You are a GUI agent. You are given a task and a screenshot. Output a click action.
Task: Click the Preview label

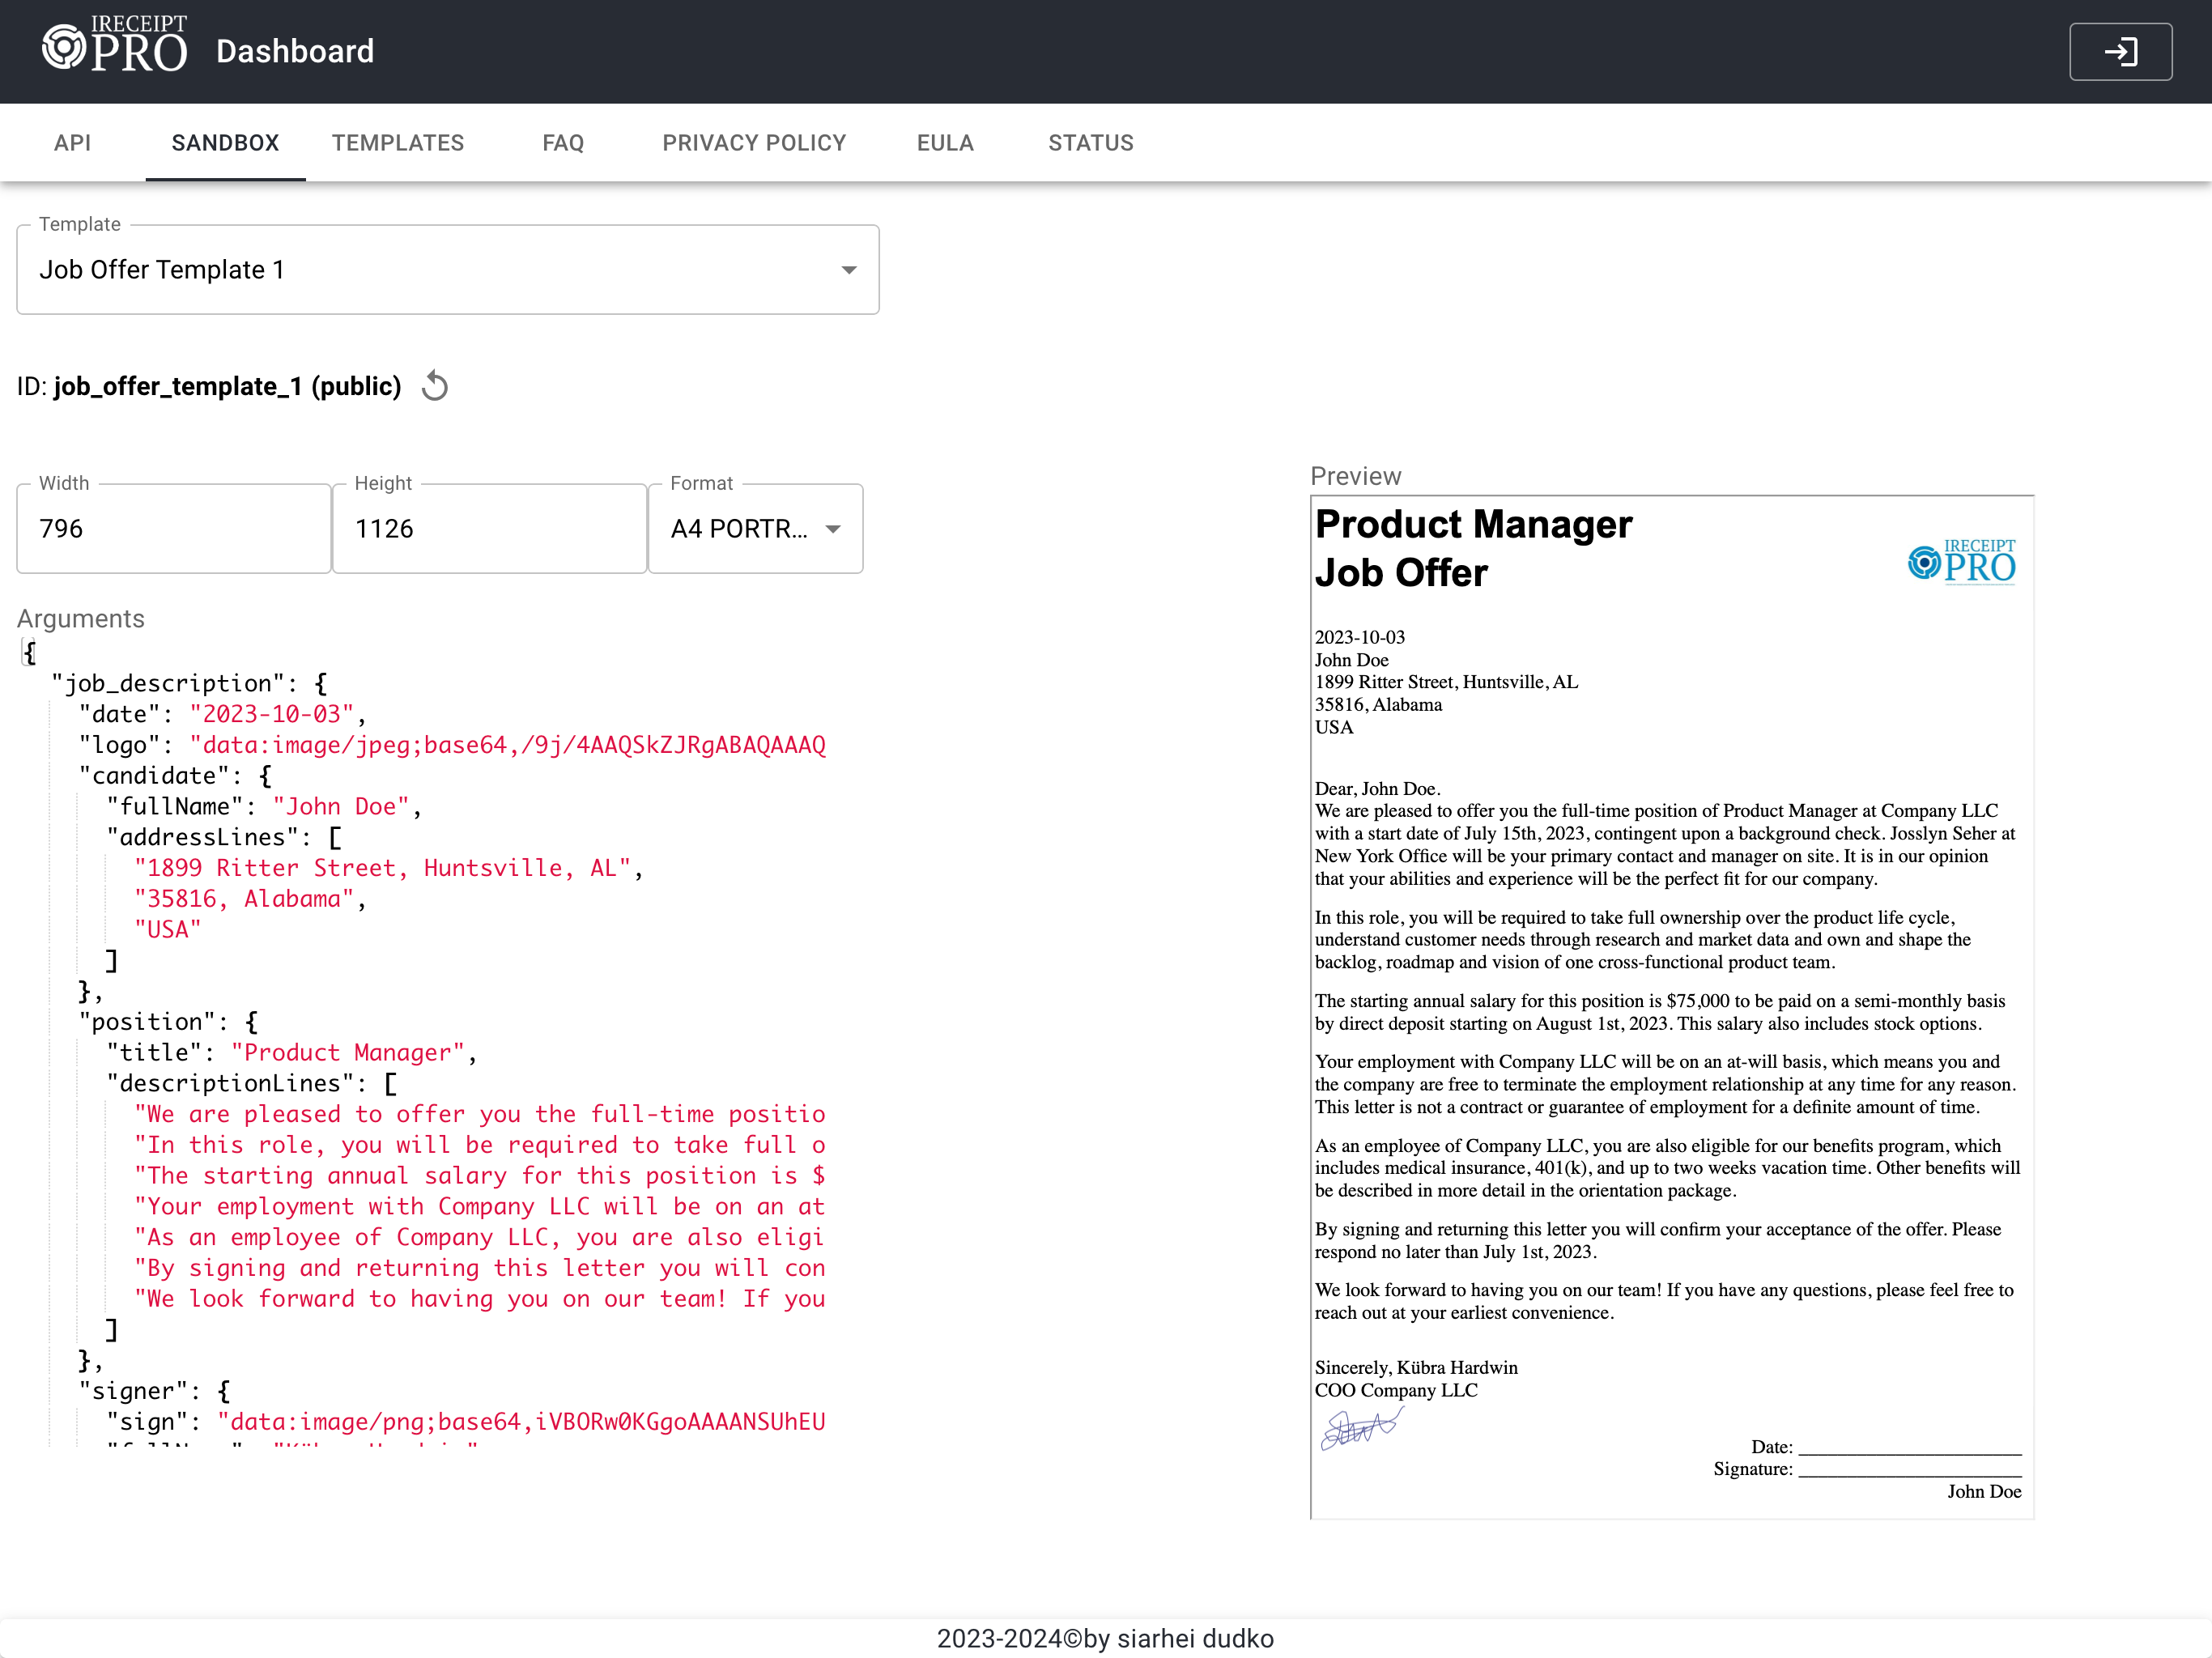[x=1356, y=476]
